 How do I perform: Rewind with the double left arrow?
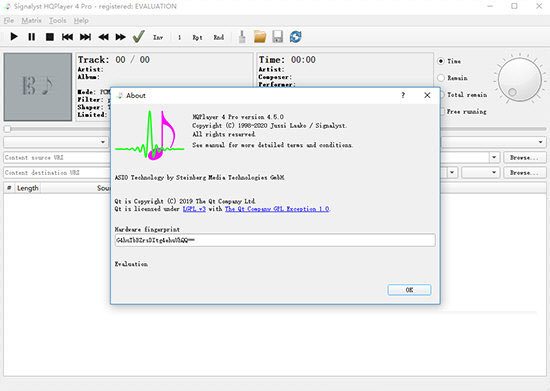point(103,36)
